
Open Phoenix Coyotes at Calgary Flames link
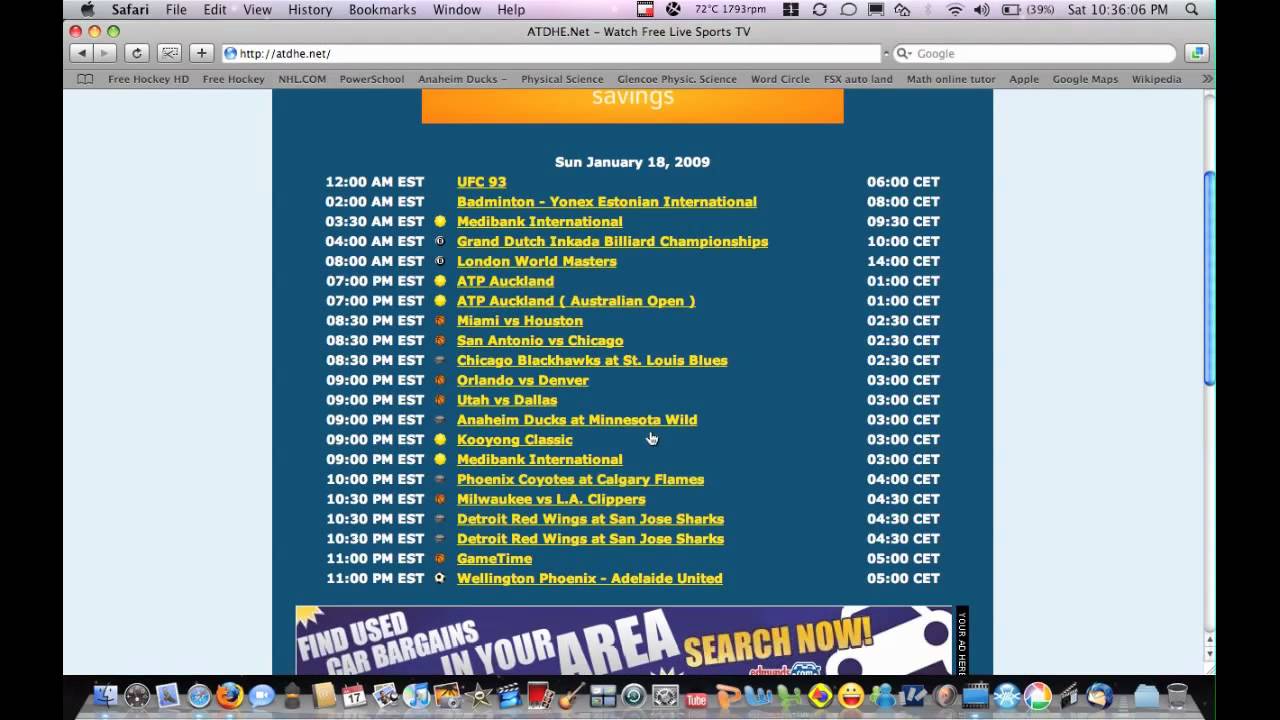[x=580, y=479]
